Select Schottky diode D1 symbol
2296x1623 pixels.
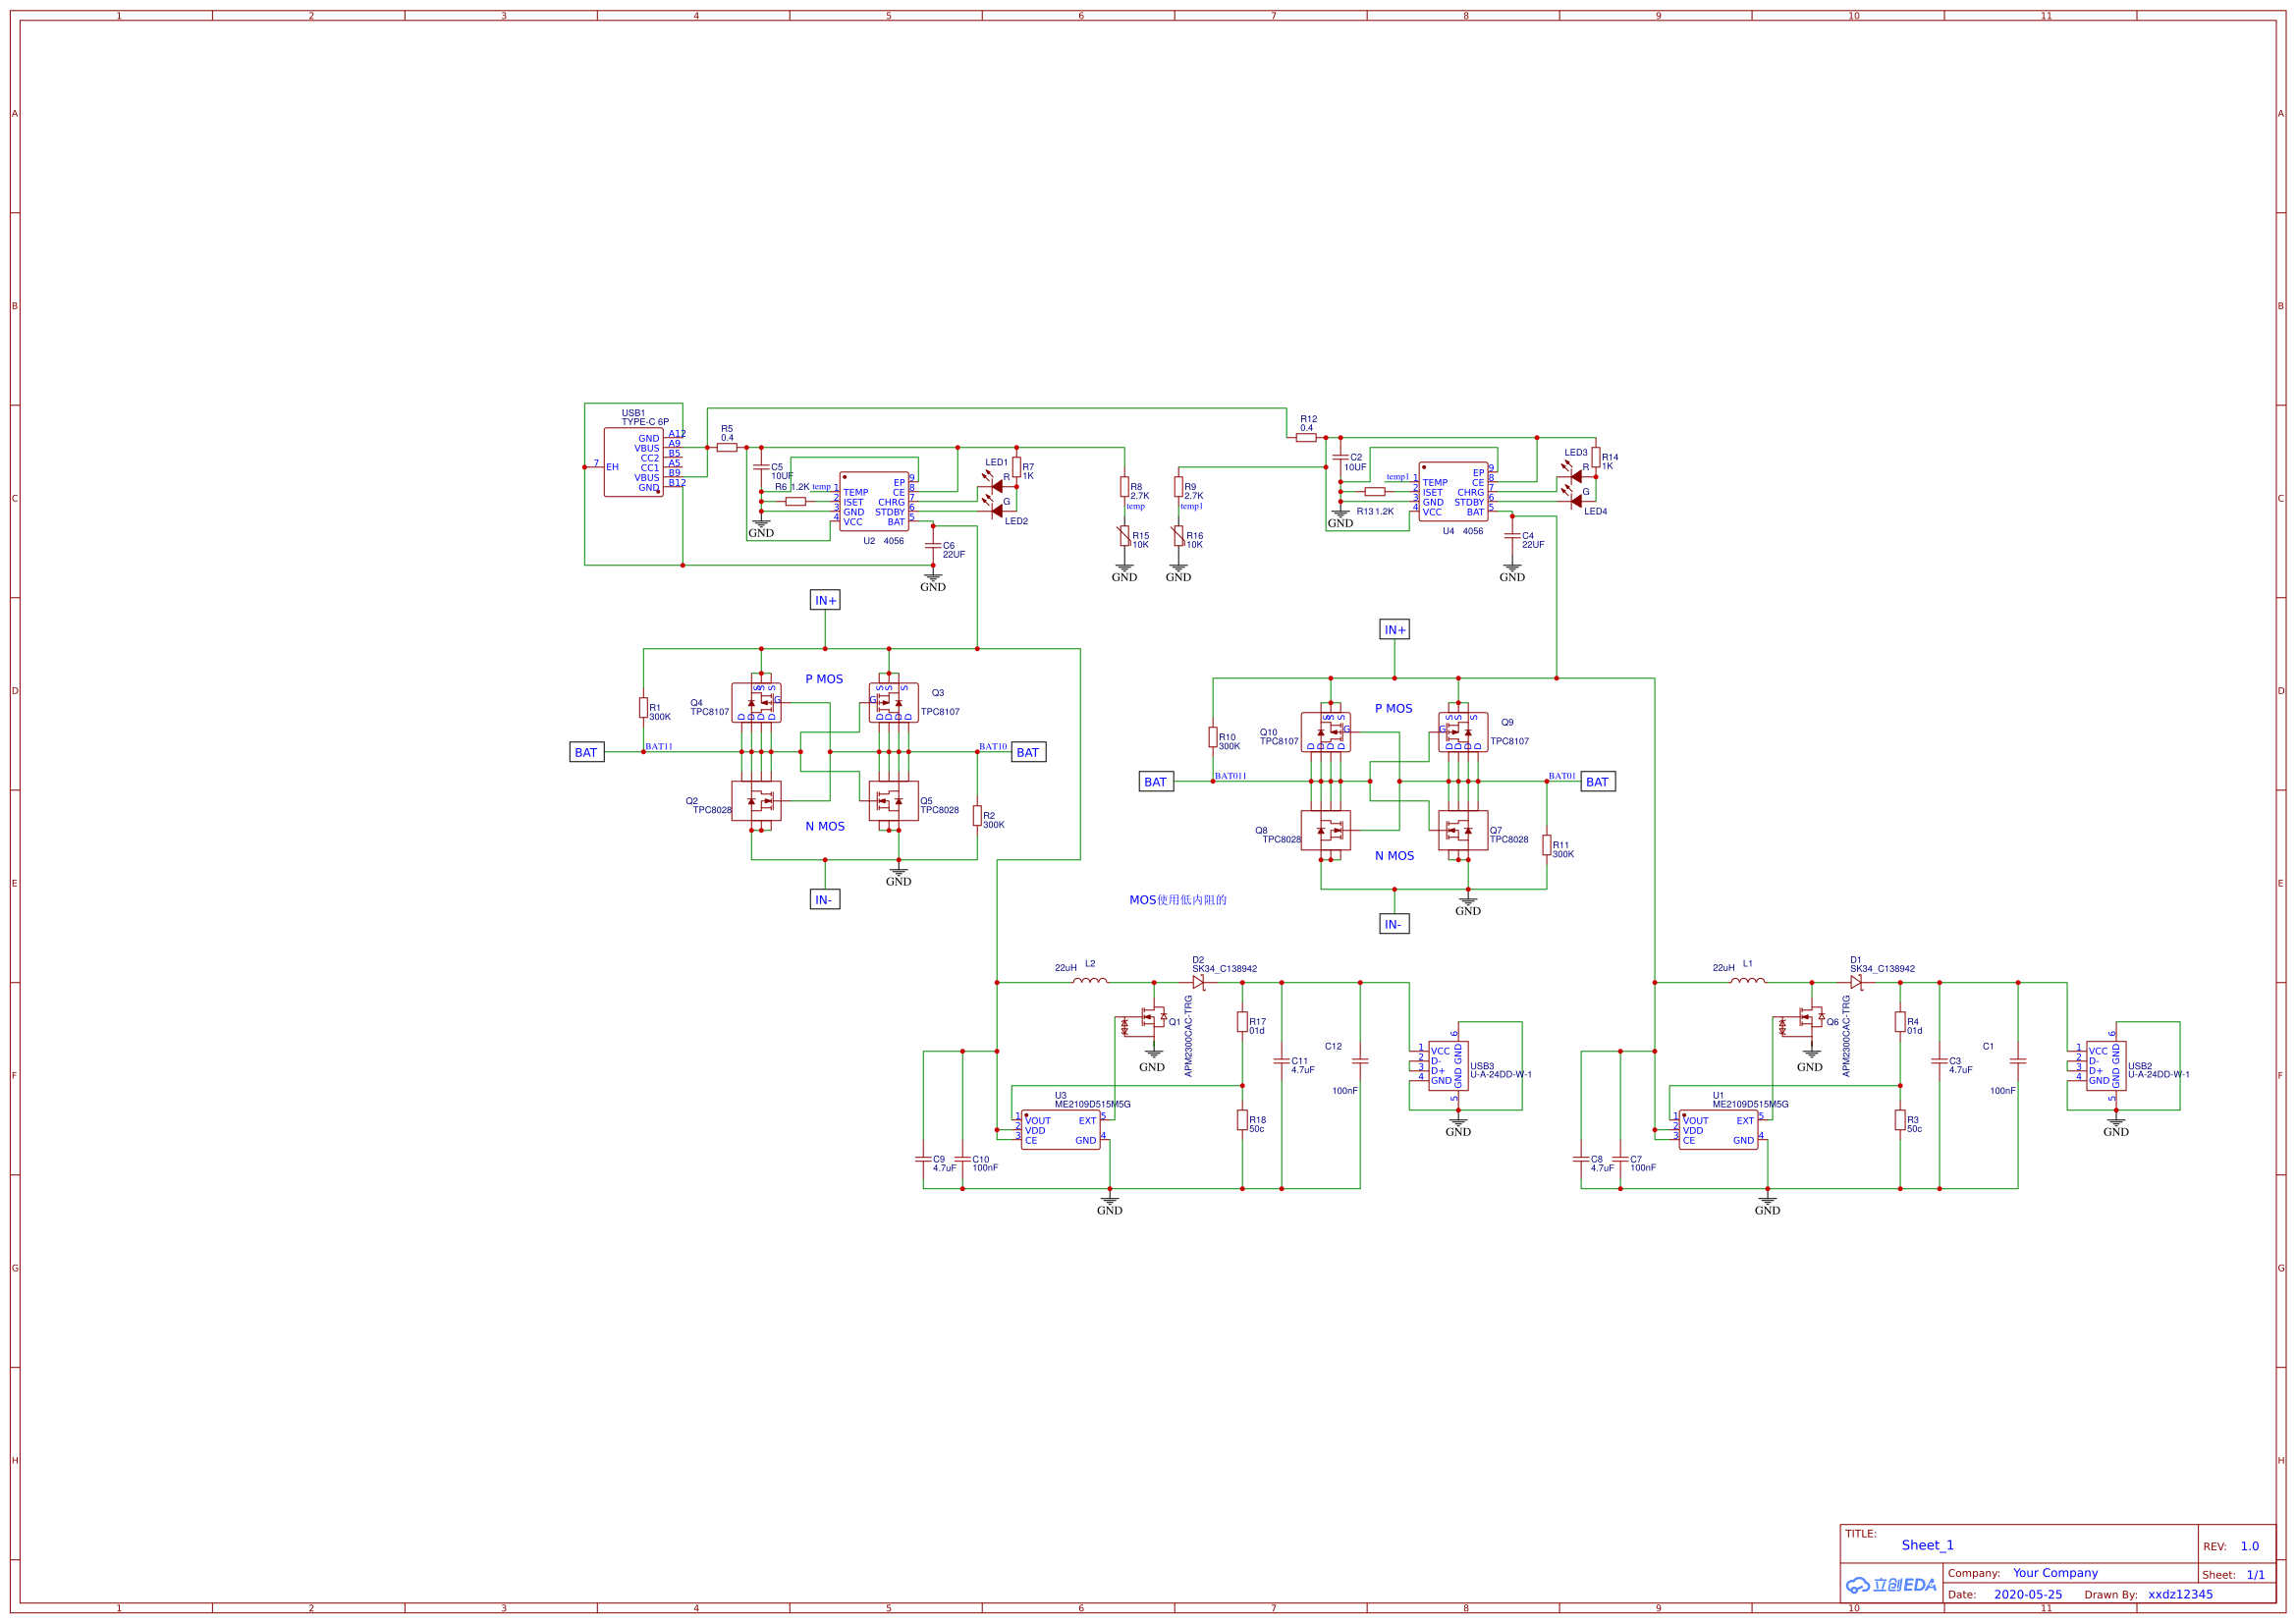pos(1856,982)
